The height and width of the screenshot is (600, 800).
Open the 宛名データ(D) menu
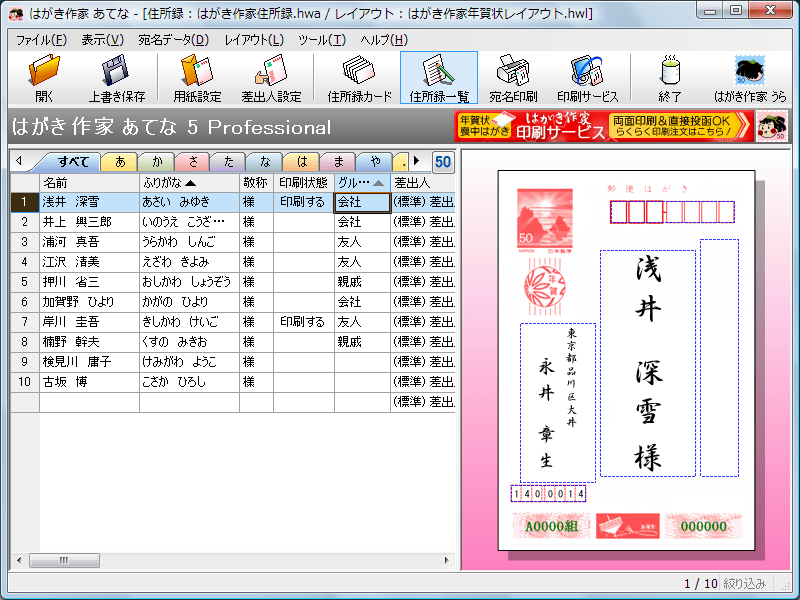[x=173, y=40]
